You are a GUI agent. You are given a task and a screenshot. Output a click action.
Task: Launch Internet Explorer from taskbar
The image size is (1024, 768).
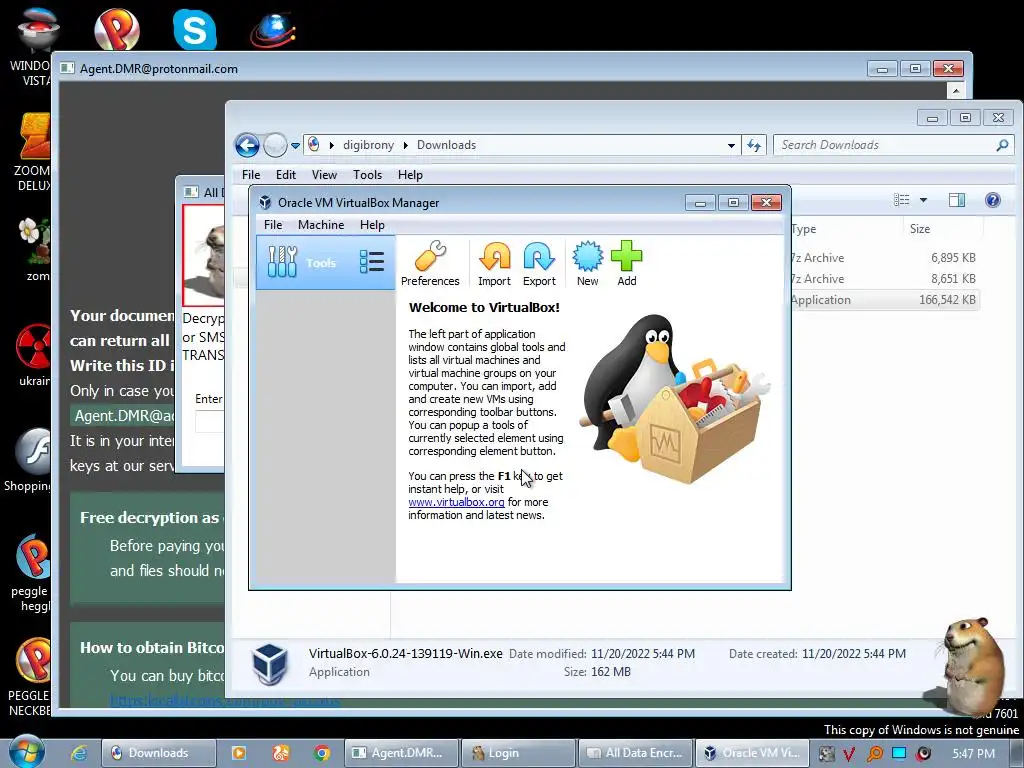click(79, 753)
